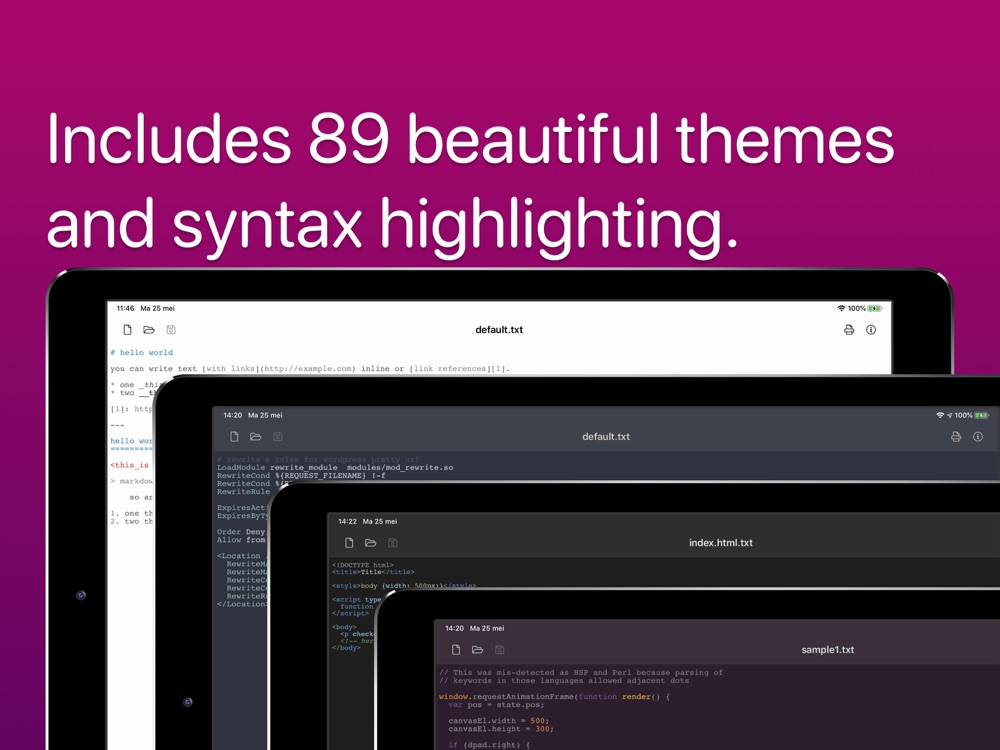Open folder icon in index.html.txt window
Viewport: 1000px width, 750px height.
[x=371, y=543]
